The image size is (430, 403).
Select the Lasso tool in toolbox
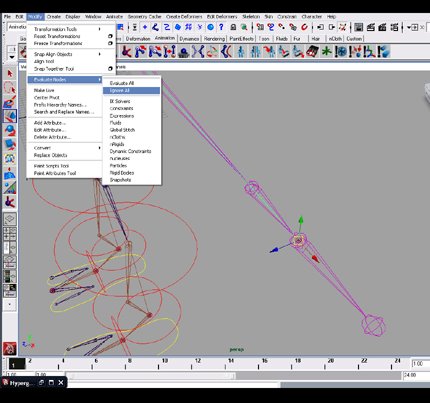(10, 88)
